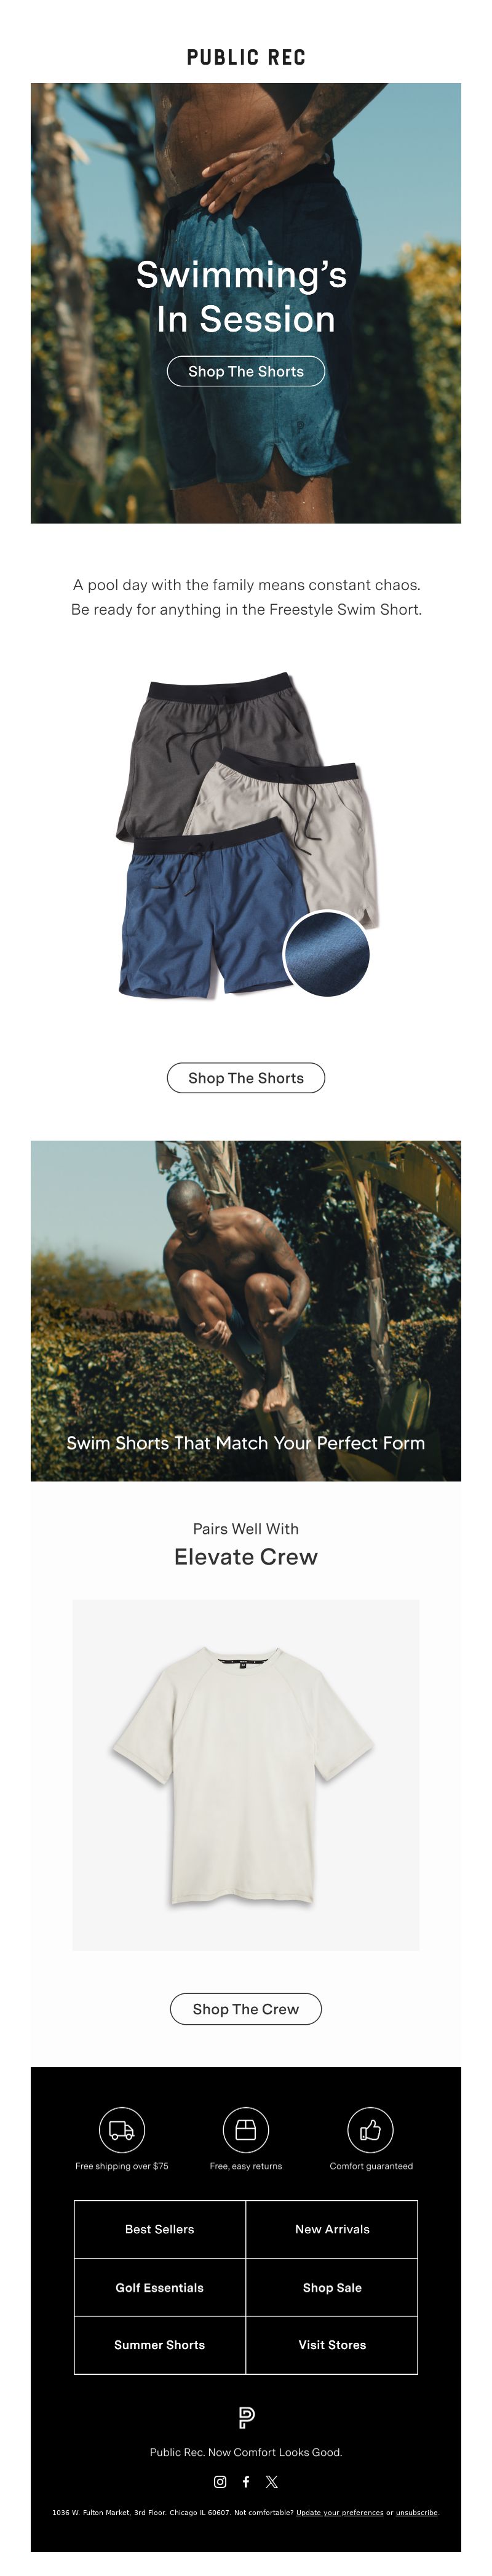Open Golf Essentials in footer
This screenshot has height=2576, width=492.
(160, 2287)
